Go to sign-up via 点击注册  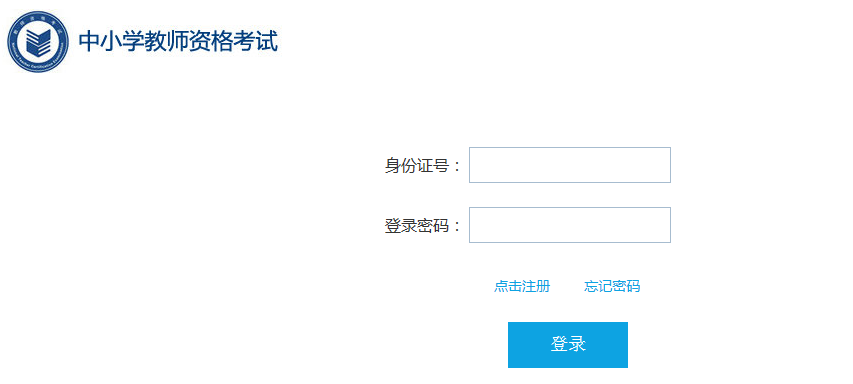522,286
